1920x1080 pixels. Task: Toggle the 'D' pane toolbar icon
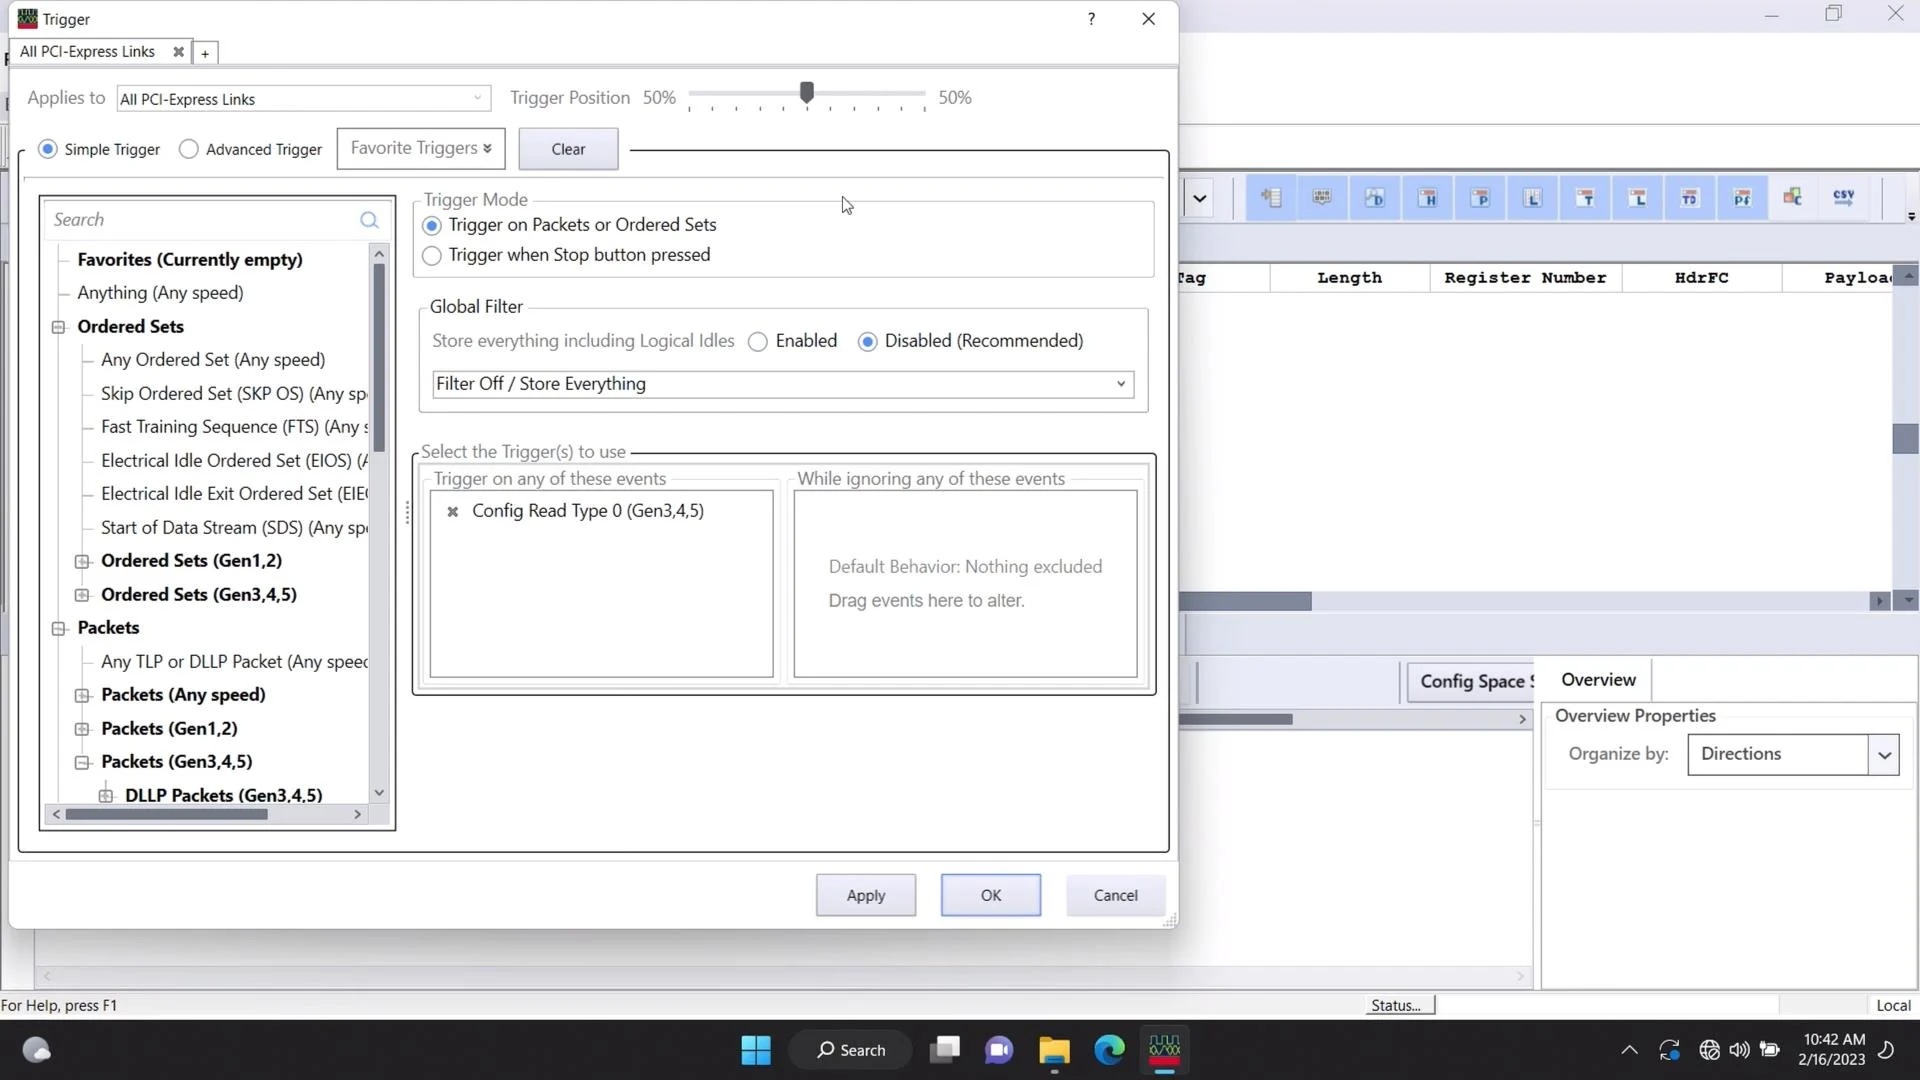[x=1375, y=198]
